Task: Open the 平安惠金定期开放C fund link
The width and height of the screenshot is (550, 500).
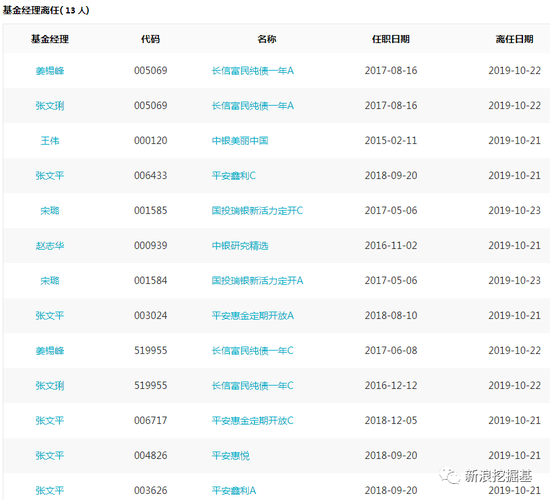Action: (253, 420)
